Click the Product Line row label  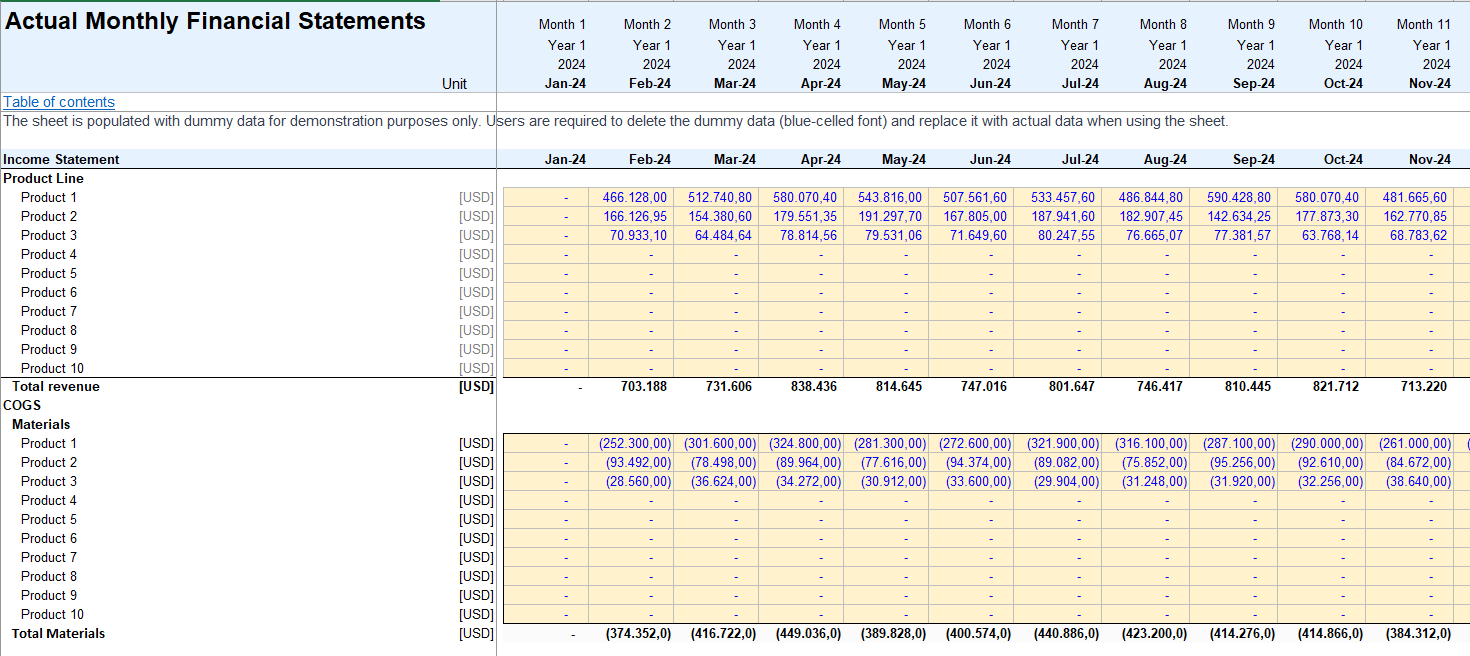43,178
